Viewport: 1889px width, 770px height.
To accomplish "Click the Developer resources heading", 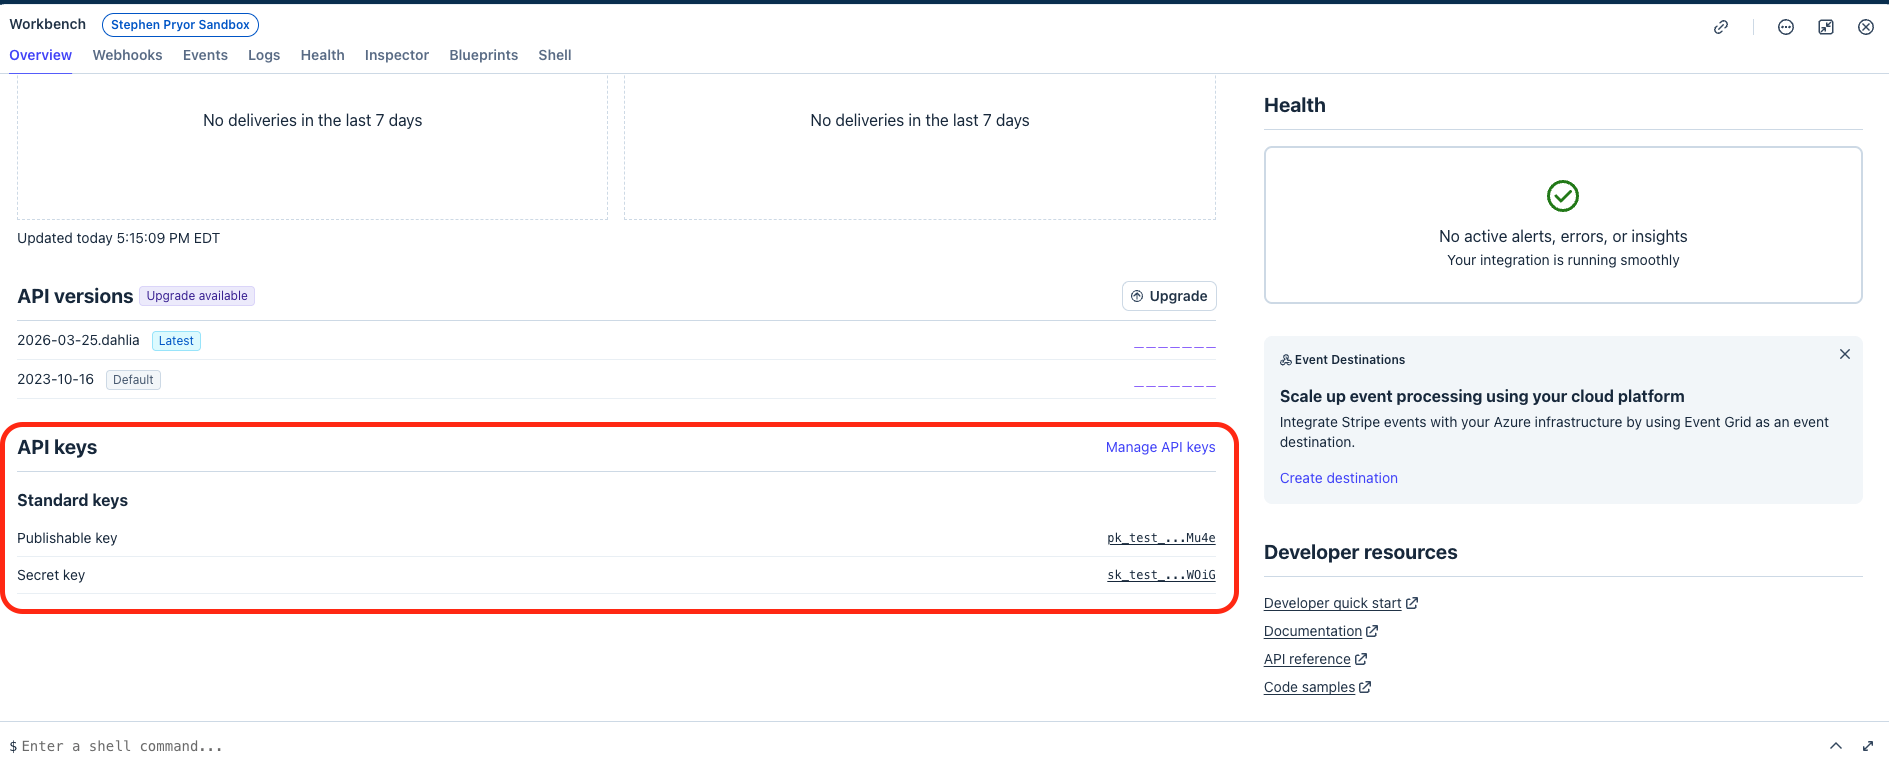I will [1360, 552].
